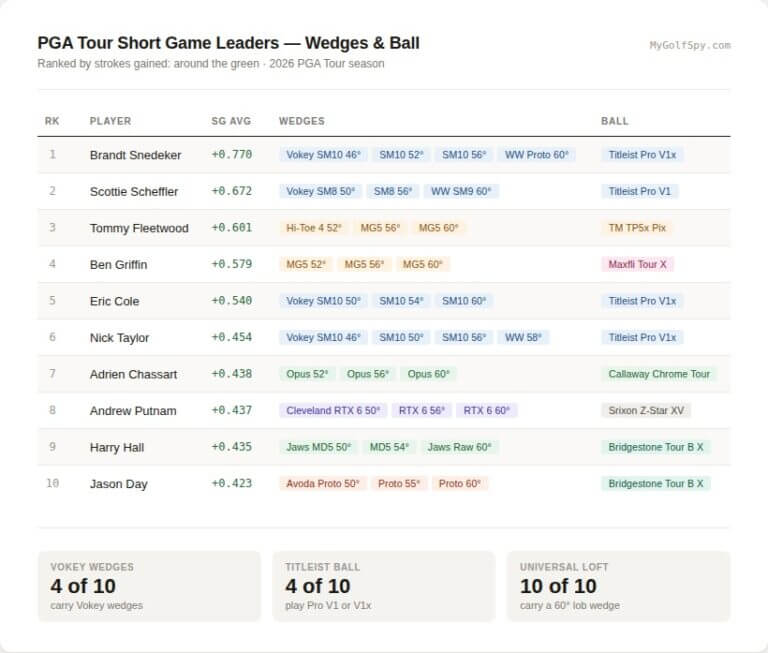768x653 pixels.
Task: Click Harry Hall's Jaws Raw 60° tag
Action: pos(459,447)
